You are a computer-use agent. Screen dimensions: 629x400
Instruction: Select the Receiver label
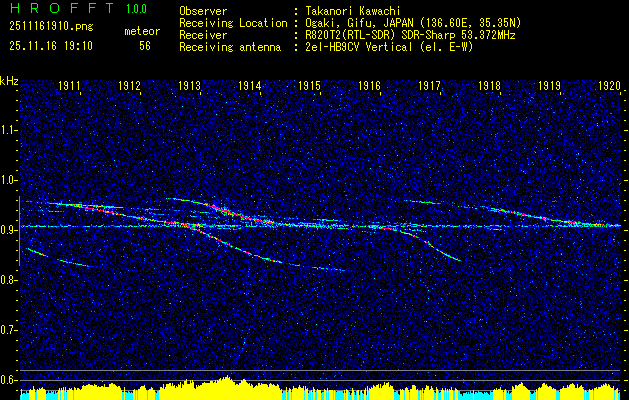tap(203, 35)
